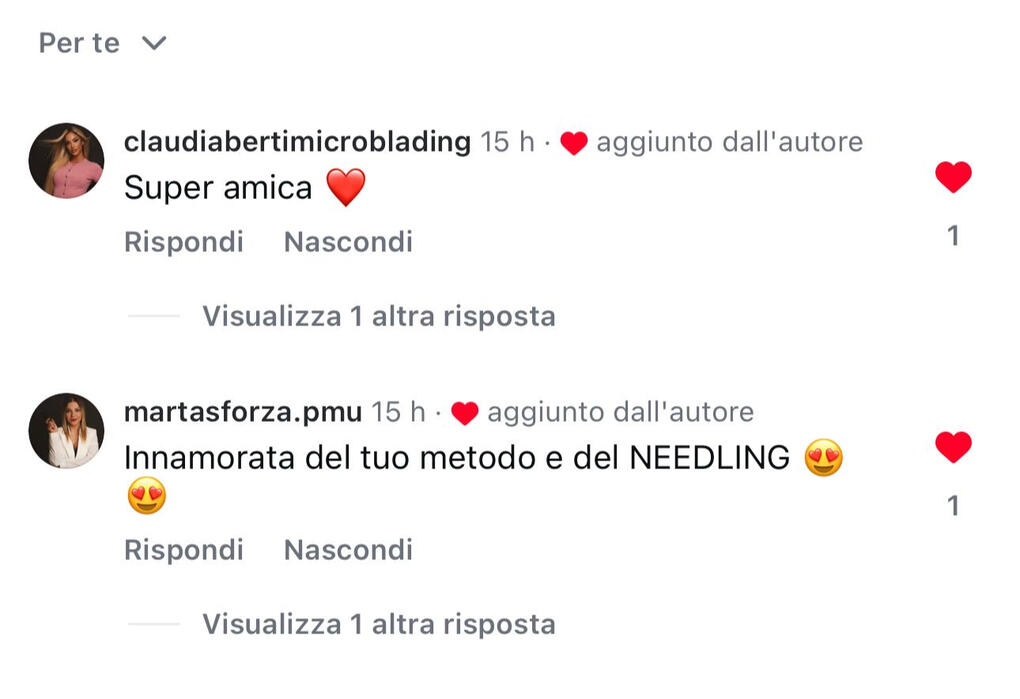
Task: Go to claudiabertimicroblading username link
Action: click(297, 142)
